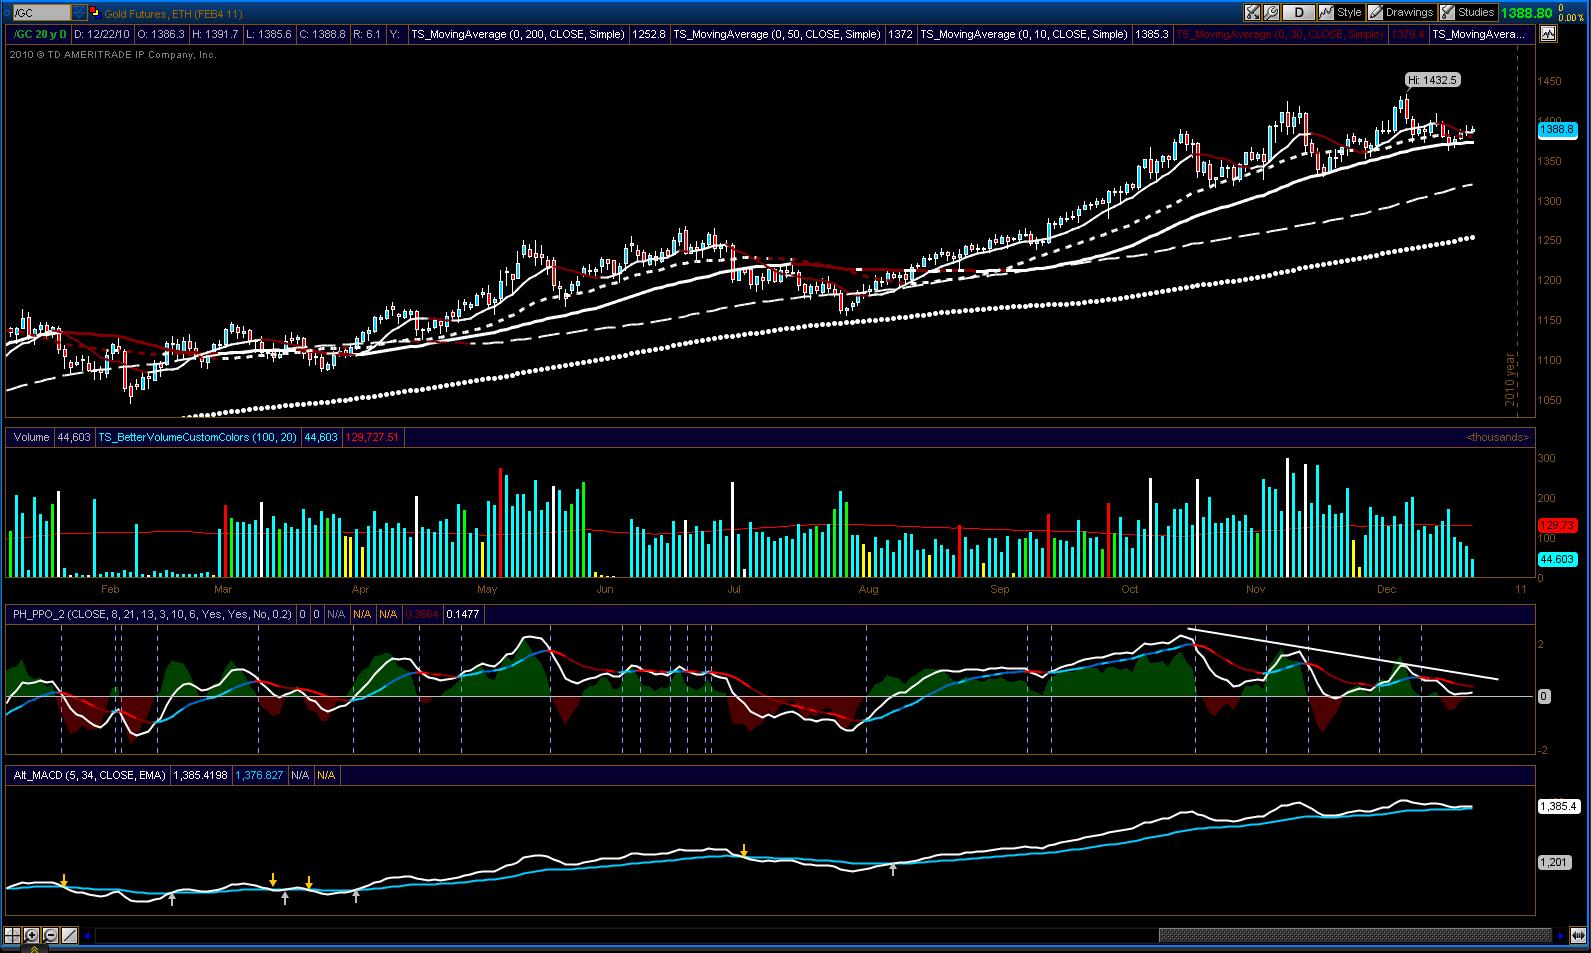
Task: Click the chart mode icon below Studies
Action: pyautogui.click(x=1548, y=34)
